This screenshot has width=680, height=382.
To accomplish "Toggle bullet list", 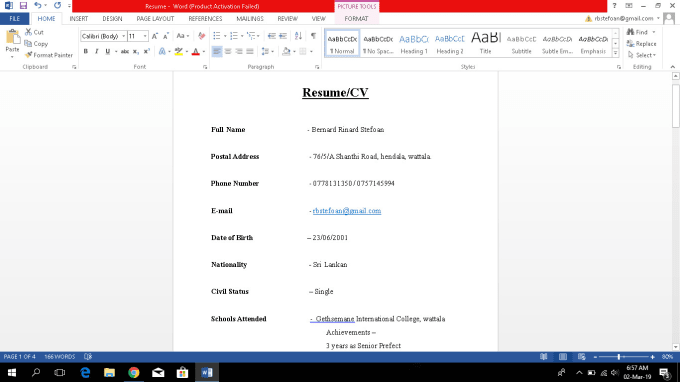I will (x=217, y=36).
